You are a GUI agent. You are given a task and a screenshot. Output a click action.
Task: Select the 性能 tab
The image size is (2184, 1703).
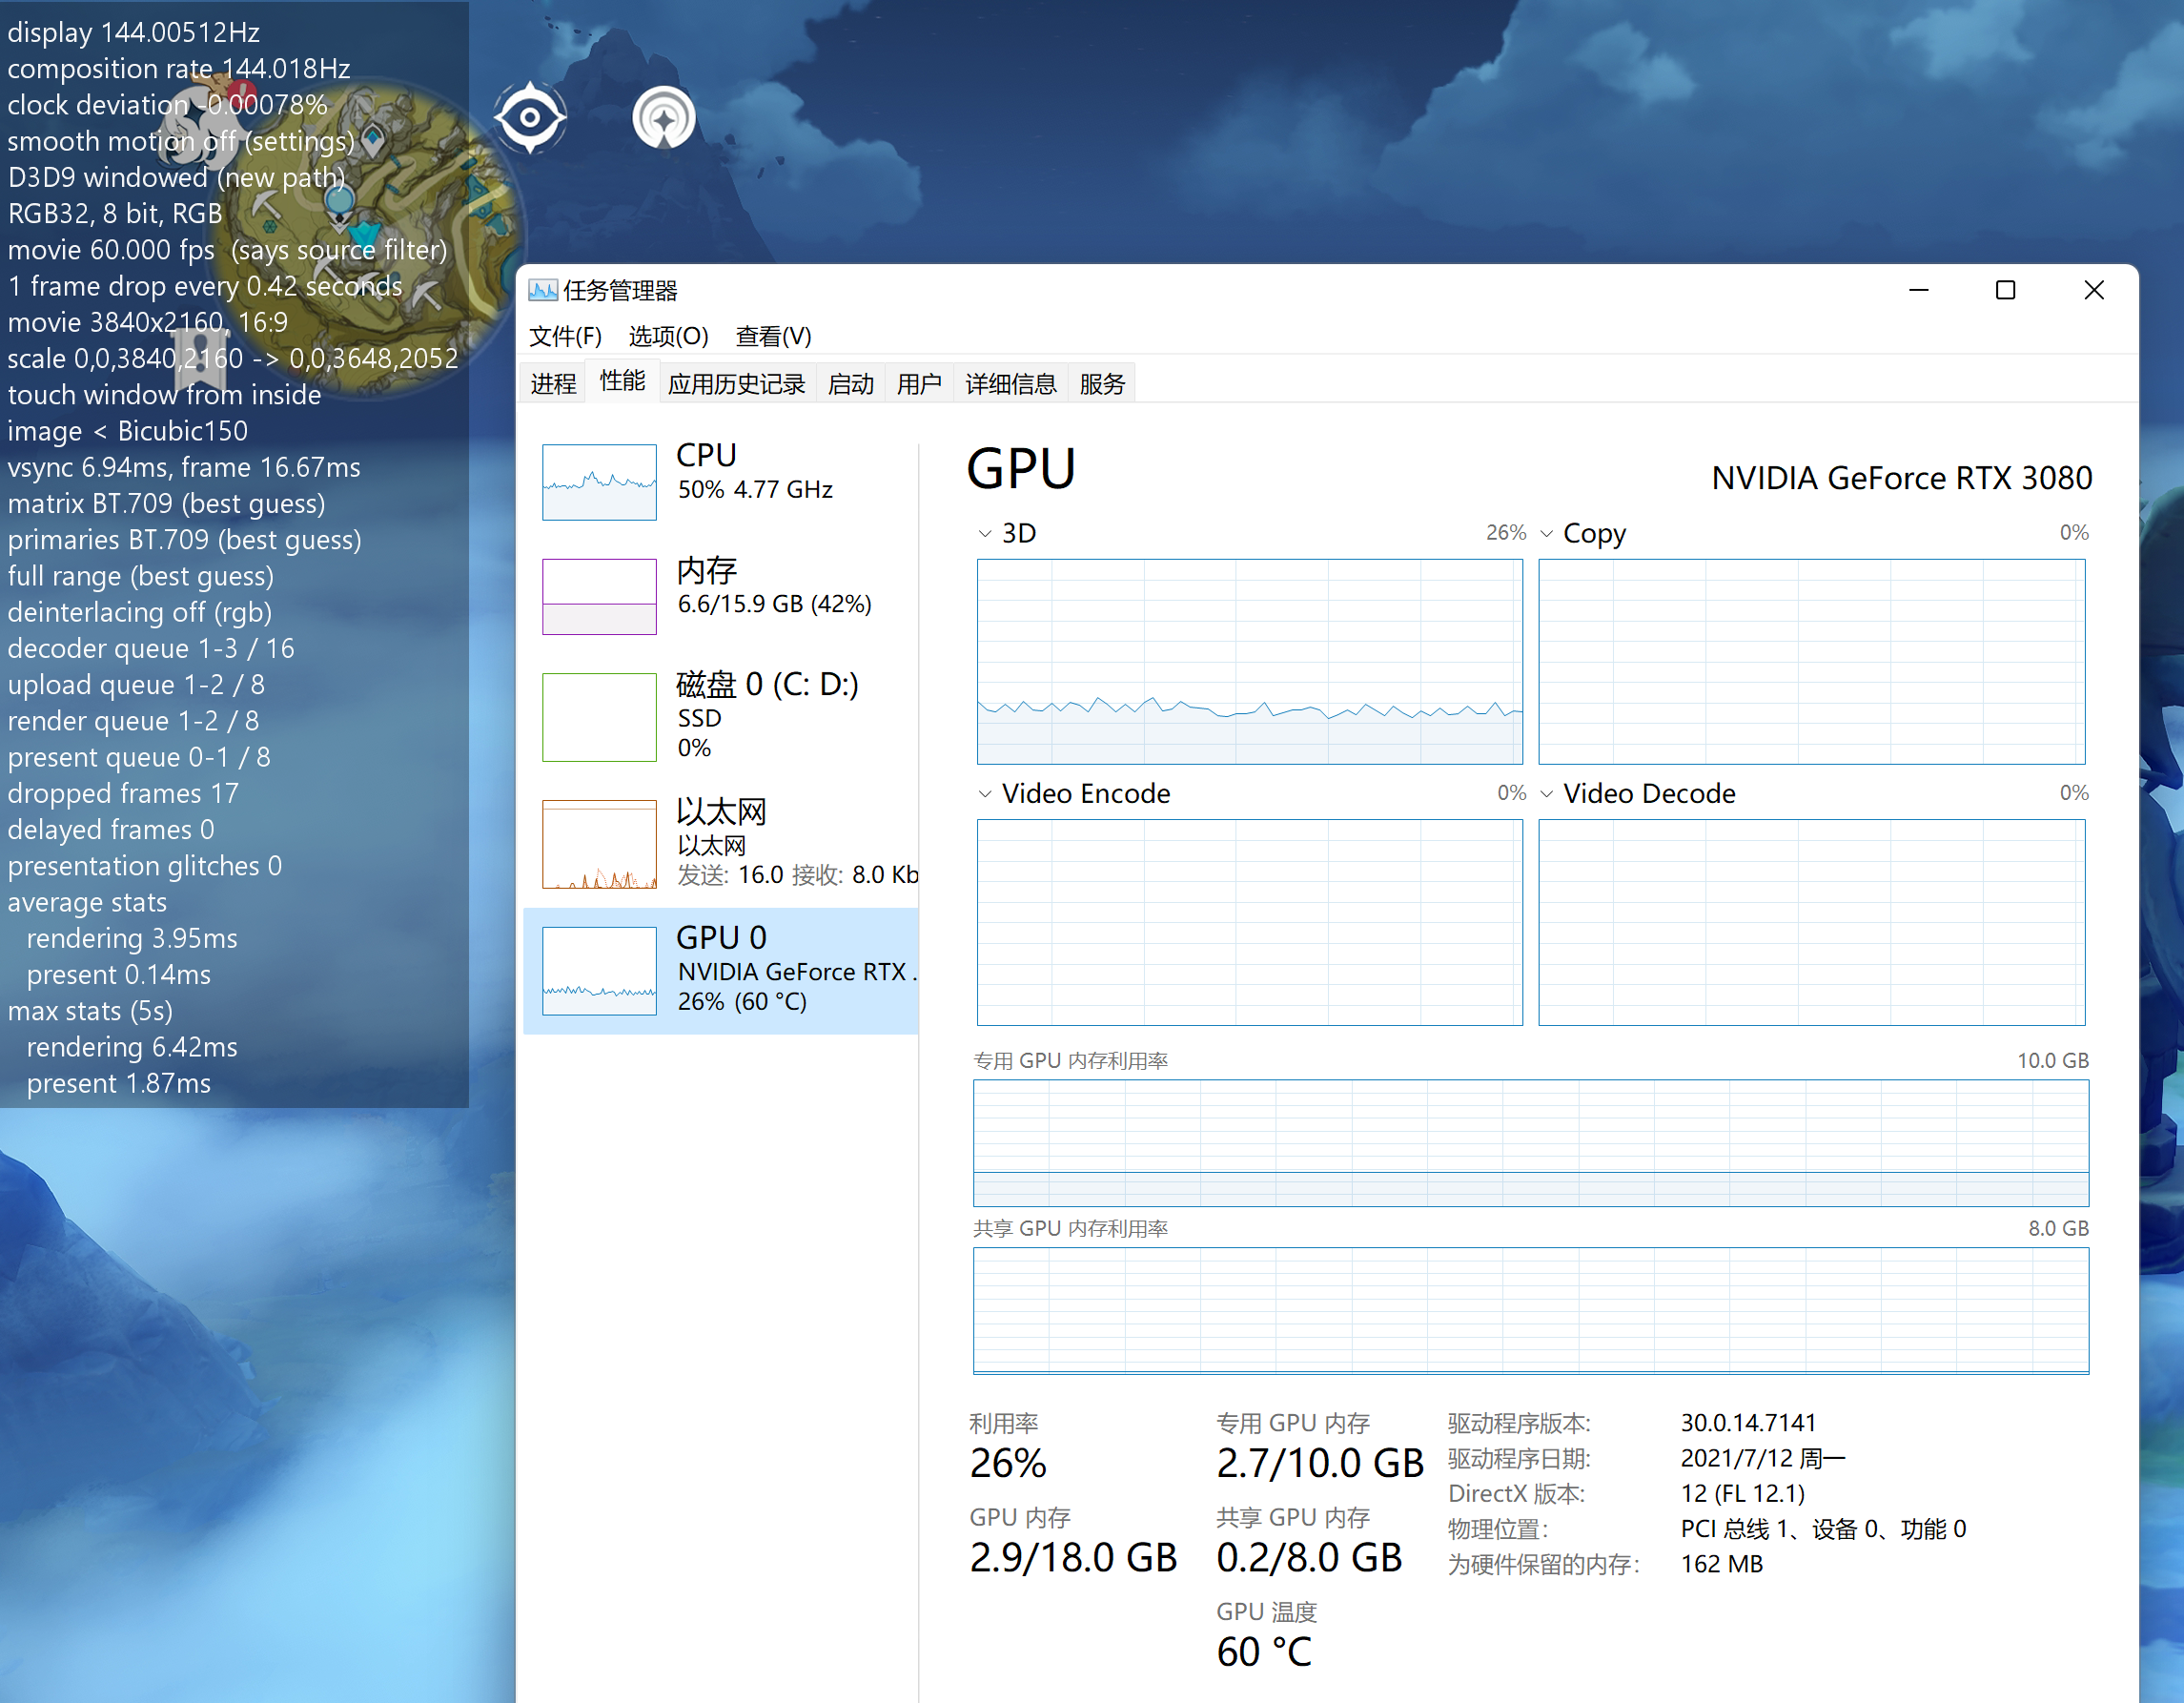(623, 381)
